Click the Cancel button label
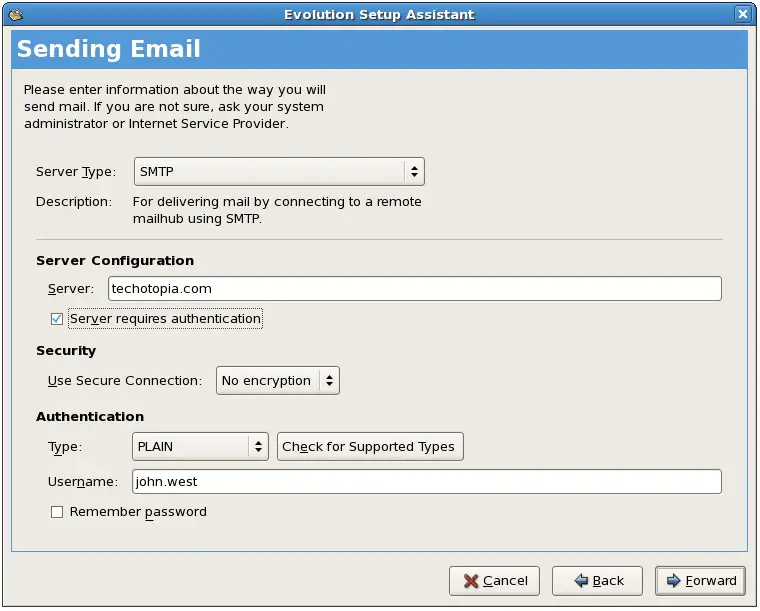 tap(505, 581)
